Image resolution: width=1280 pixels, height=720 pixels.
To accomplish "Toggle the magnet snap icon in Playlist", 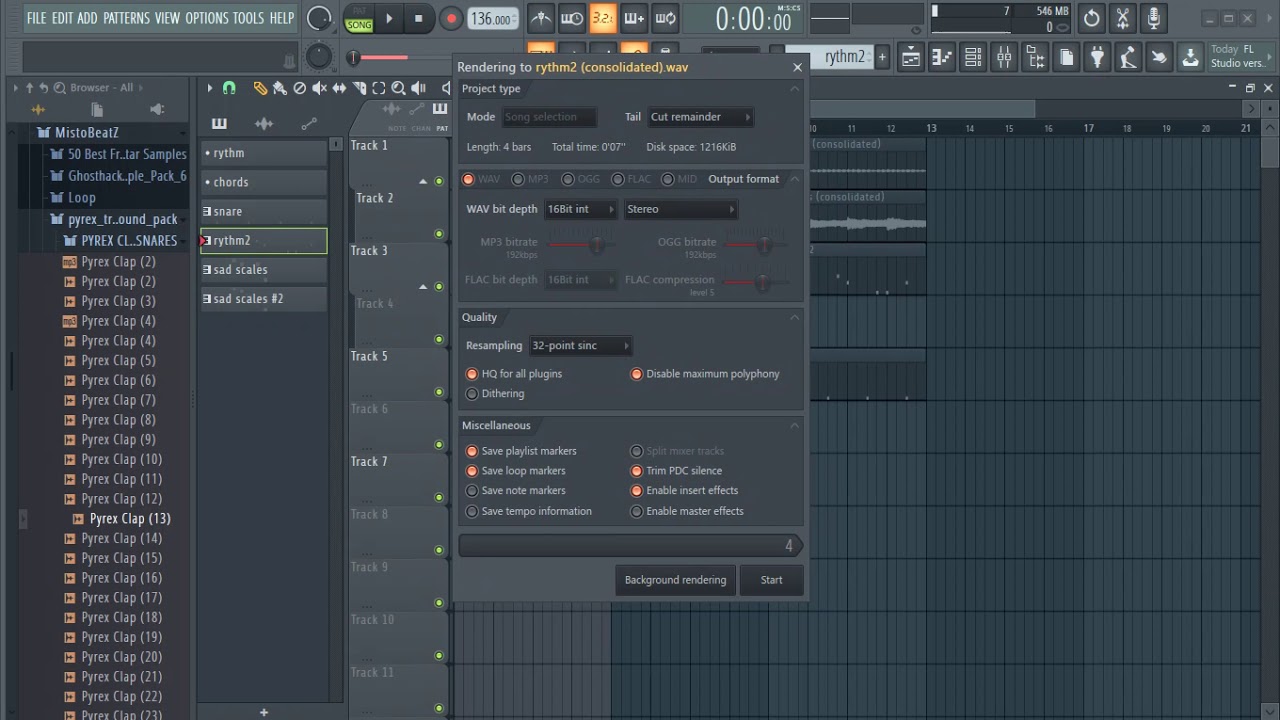I will tap(229, 88).
